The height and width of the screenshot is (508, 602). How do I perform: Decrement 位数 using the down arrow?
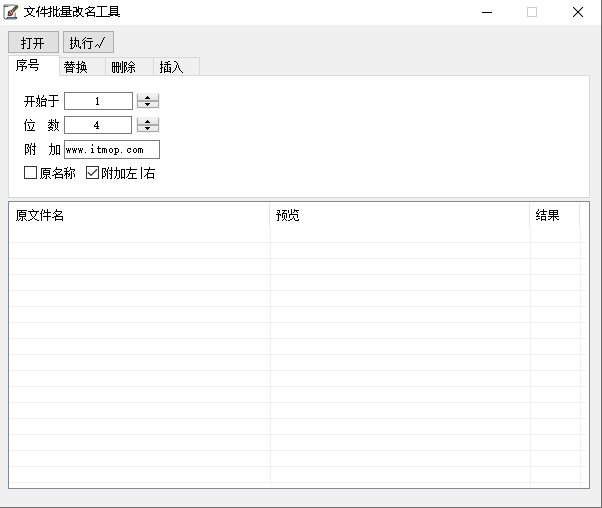pyautogui.click(x=148, y=129)
